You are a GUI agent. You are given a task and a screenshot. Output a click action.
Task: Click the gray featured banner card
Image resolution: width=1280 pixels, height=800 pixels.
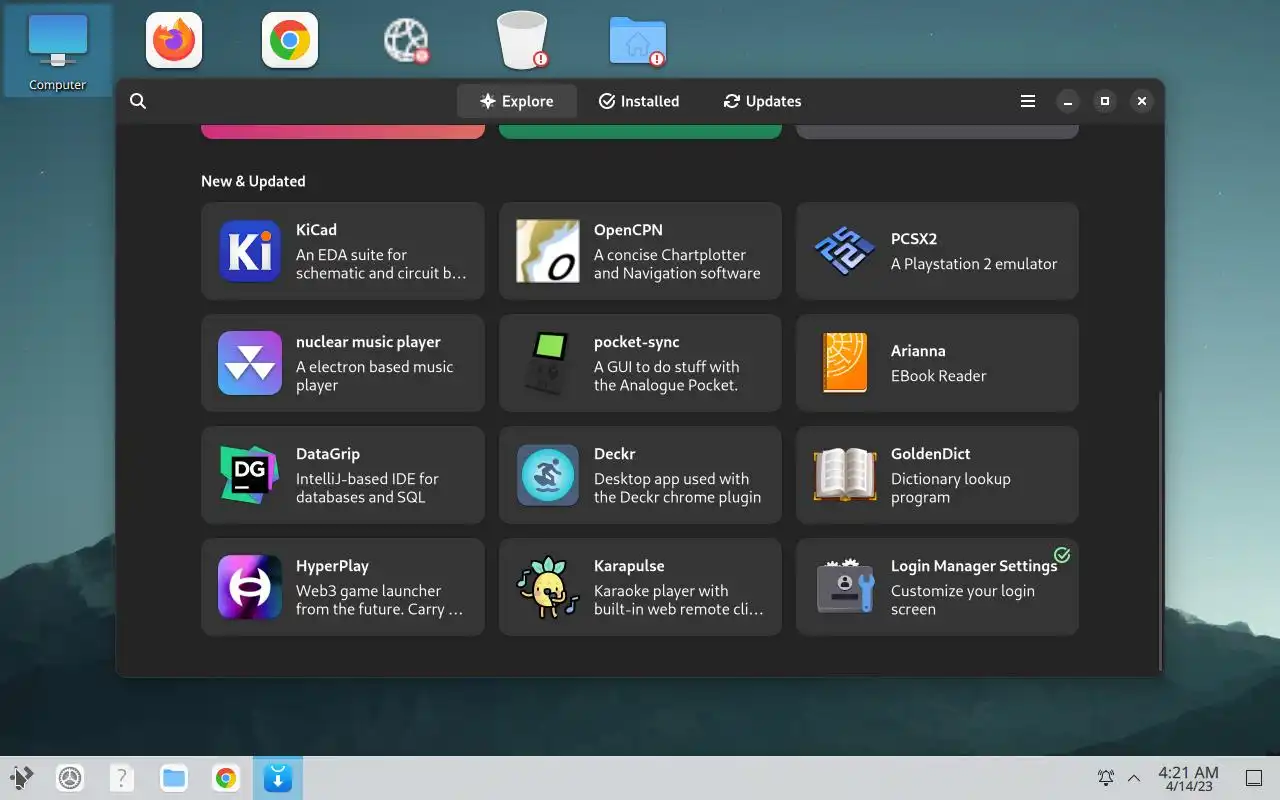(x=937, y=131)
